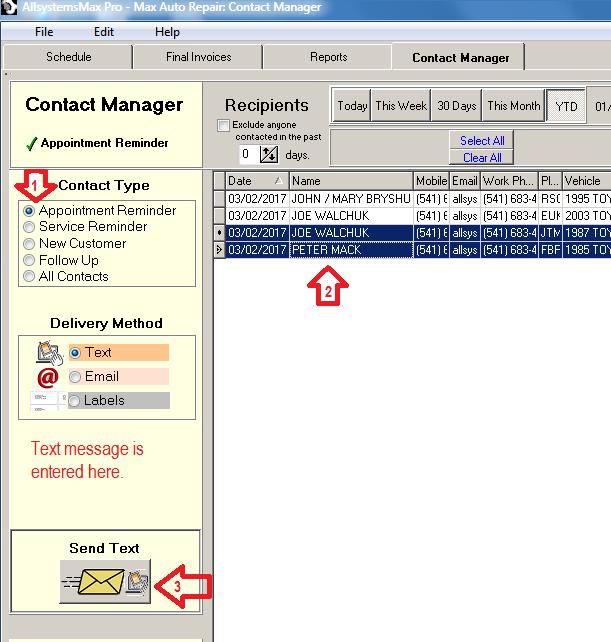Click the Clear All link
The image size is (611, 642).
click(482, 157)
